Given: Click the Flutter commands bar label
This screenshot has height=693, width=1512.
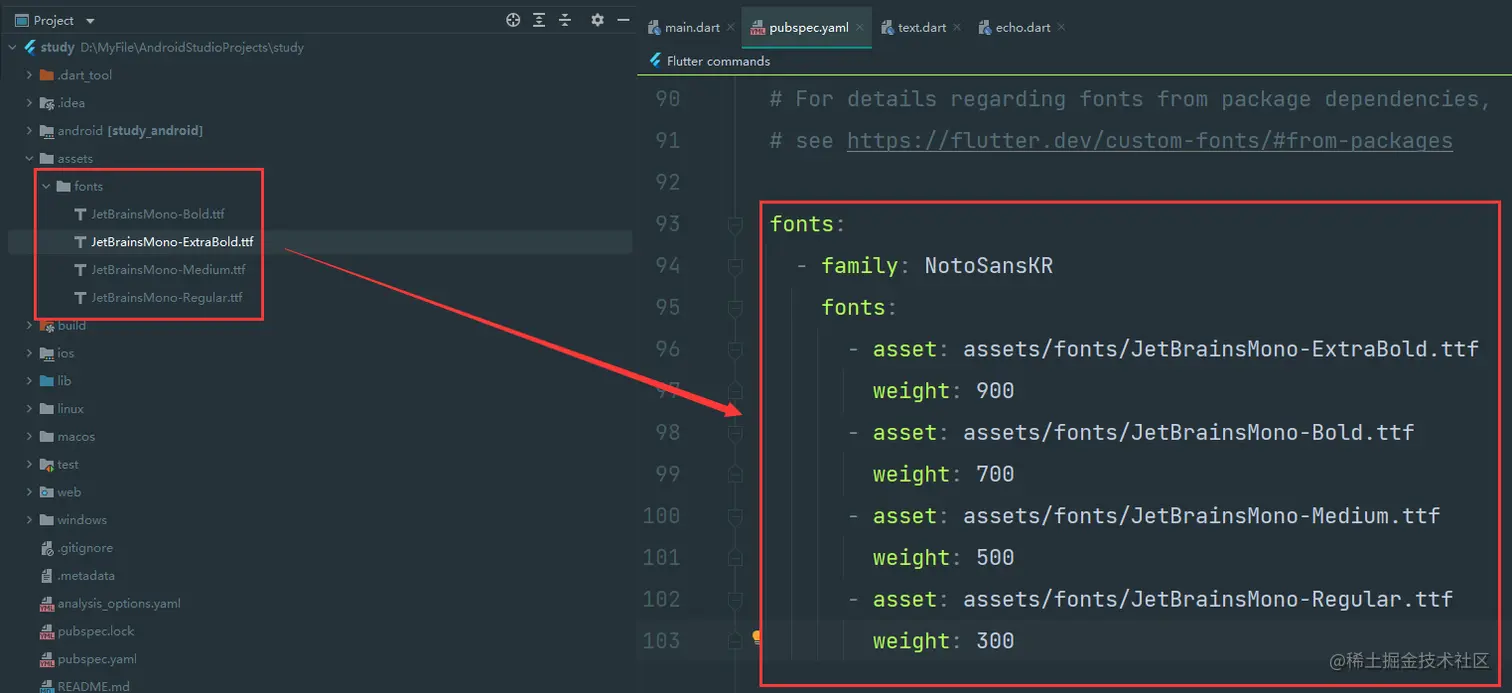Looking at the screenshot, I should click(718, 61).
